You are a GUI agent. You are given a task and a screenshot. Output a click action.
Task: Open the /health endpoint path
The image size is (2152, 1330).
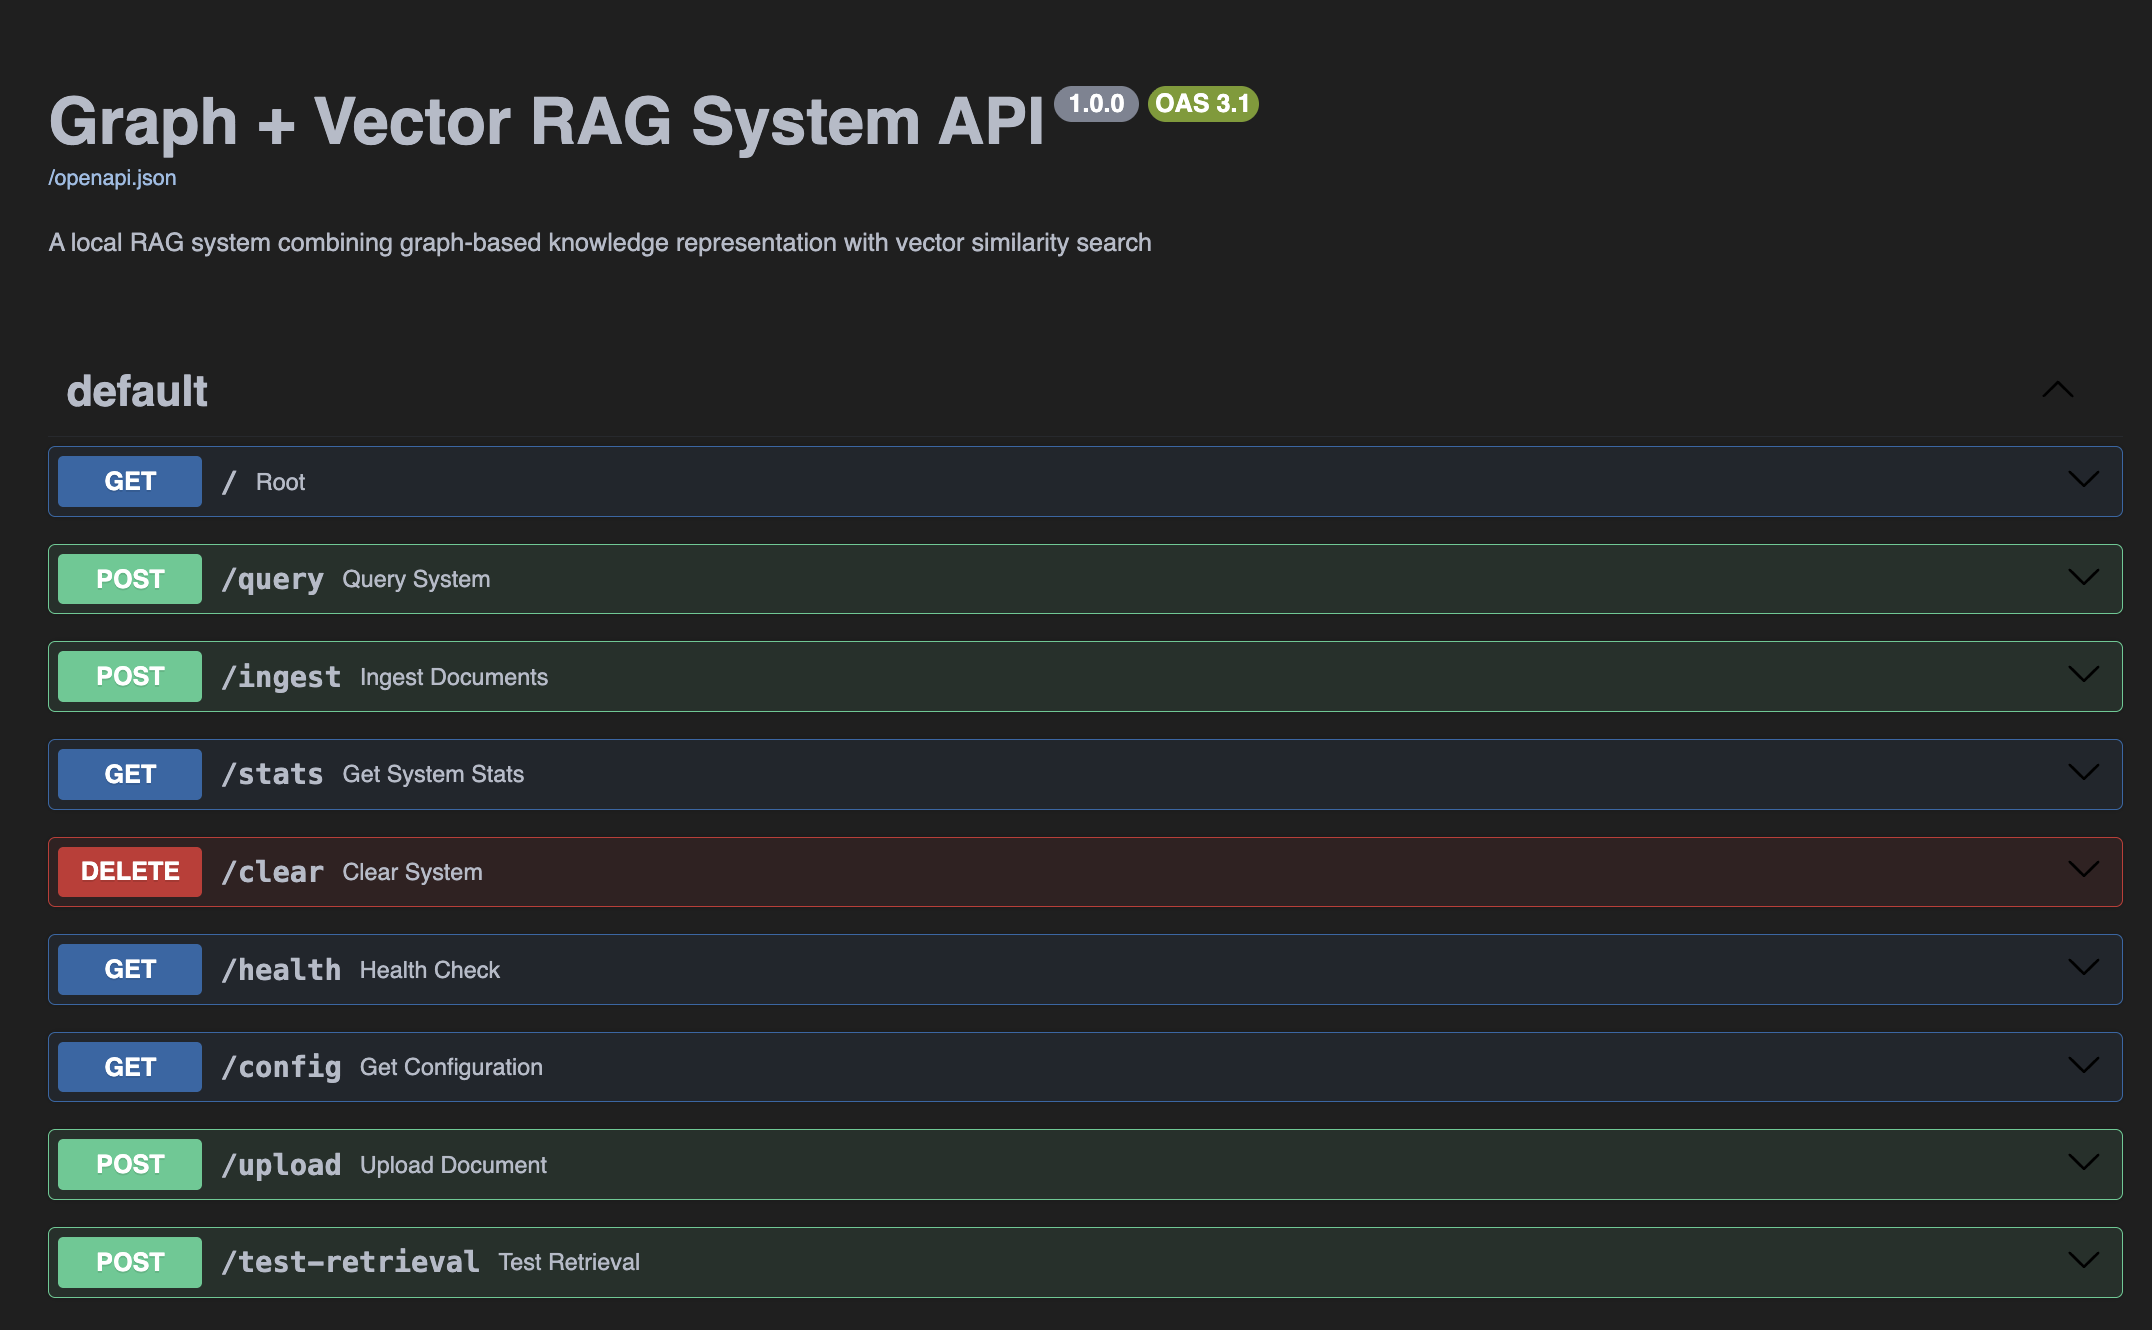281,969
